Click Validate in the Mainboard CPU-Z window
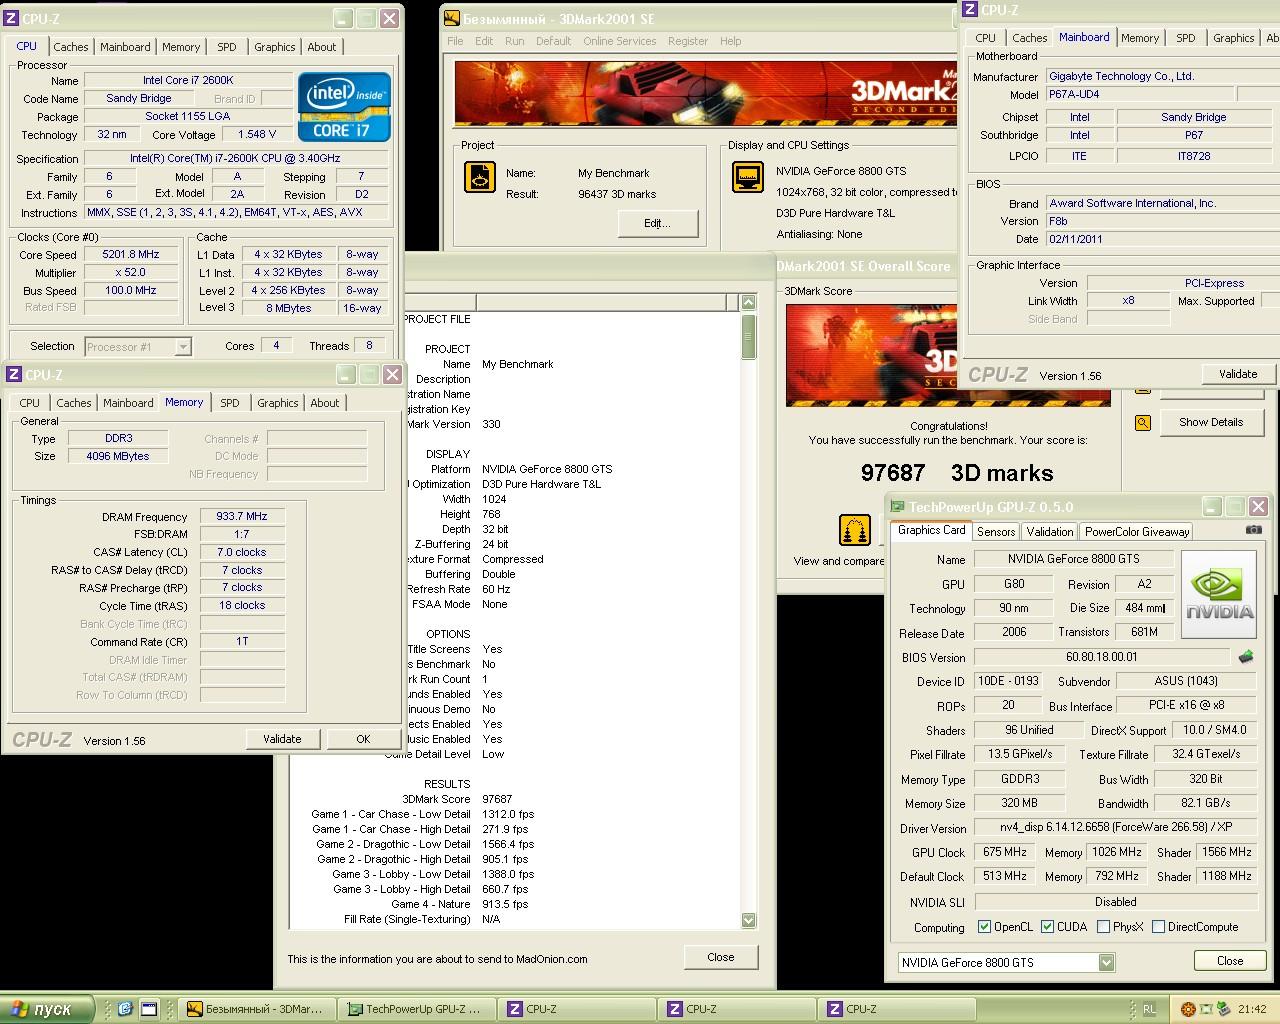The image size is (1280, 1024). pyautogui.click(x=1238, y=374)
